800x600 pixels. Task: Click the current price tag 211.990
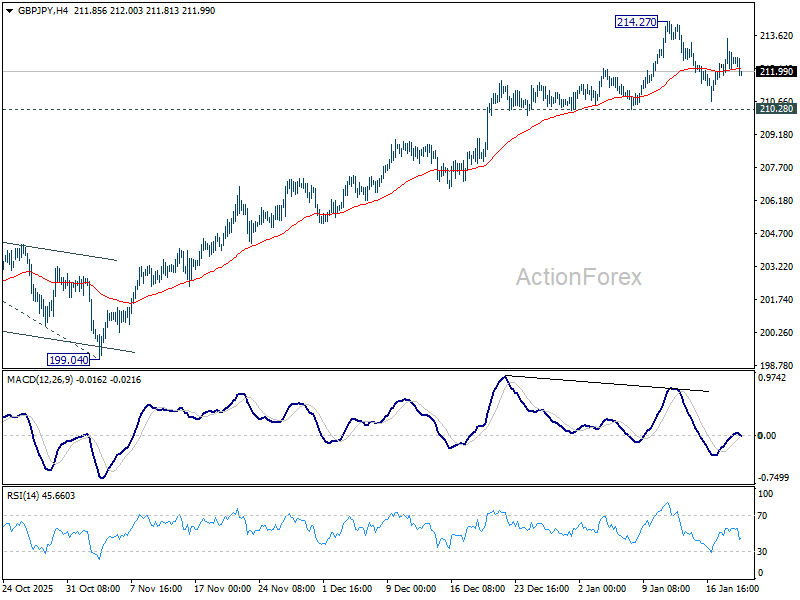[776, 71]
